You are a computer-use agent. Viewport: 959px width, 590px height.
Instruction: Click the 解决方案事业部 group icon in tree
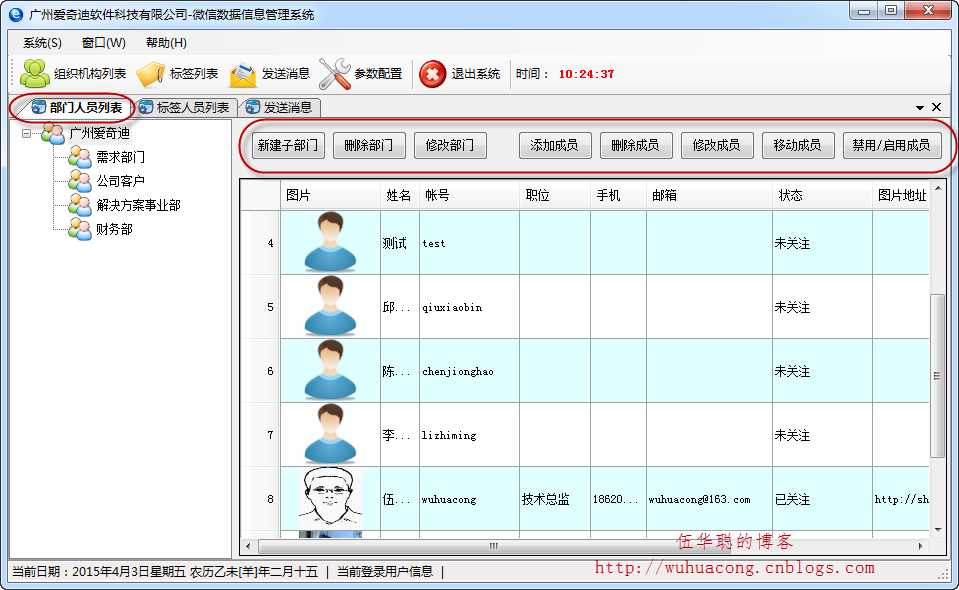click(x=80, y=205)
